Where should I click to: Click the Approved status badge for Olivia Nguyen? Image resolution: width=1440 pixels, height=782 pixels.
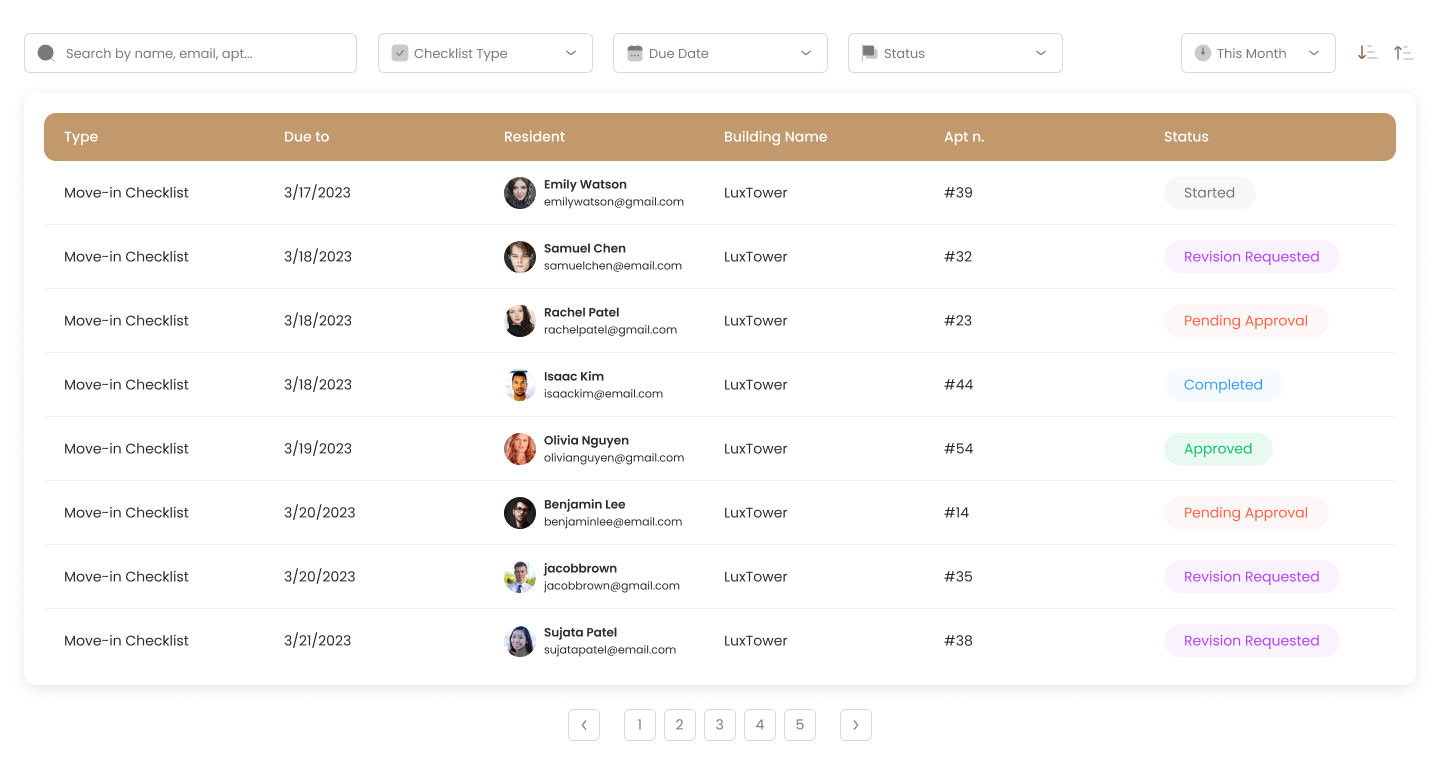(x=1218, y=448)
